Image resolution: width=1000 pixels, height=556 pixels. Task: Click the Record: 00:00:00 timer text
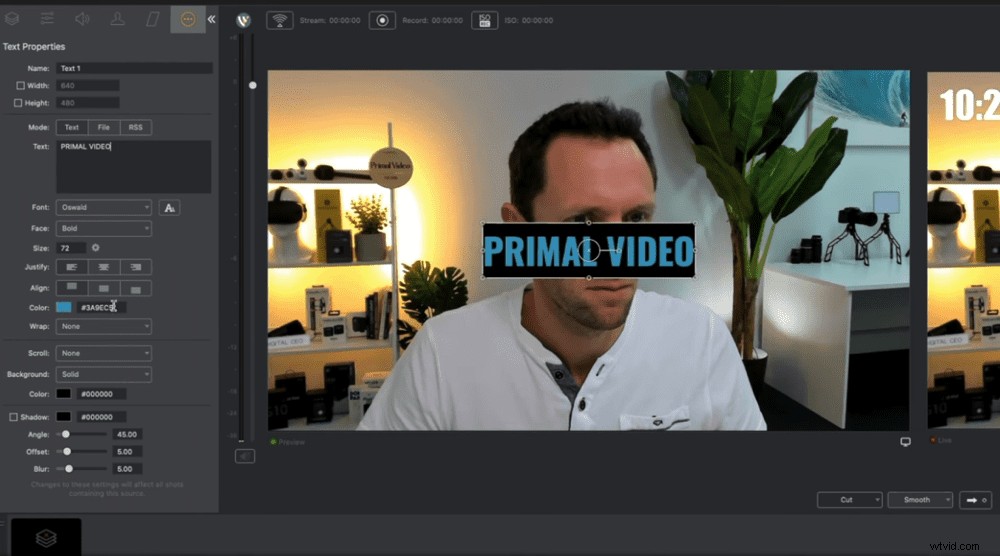432,20
